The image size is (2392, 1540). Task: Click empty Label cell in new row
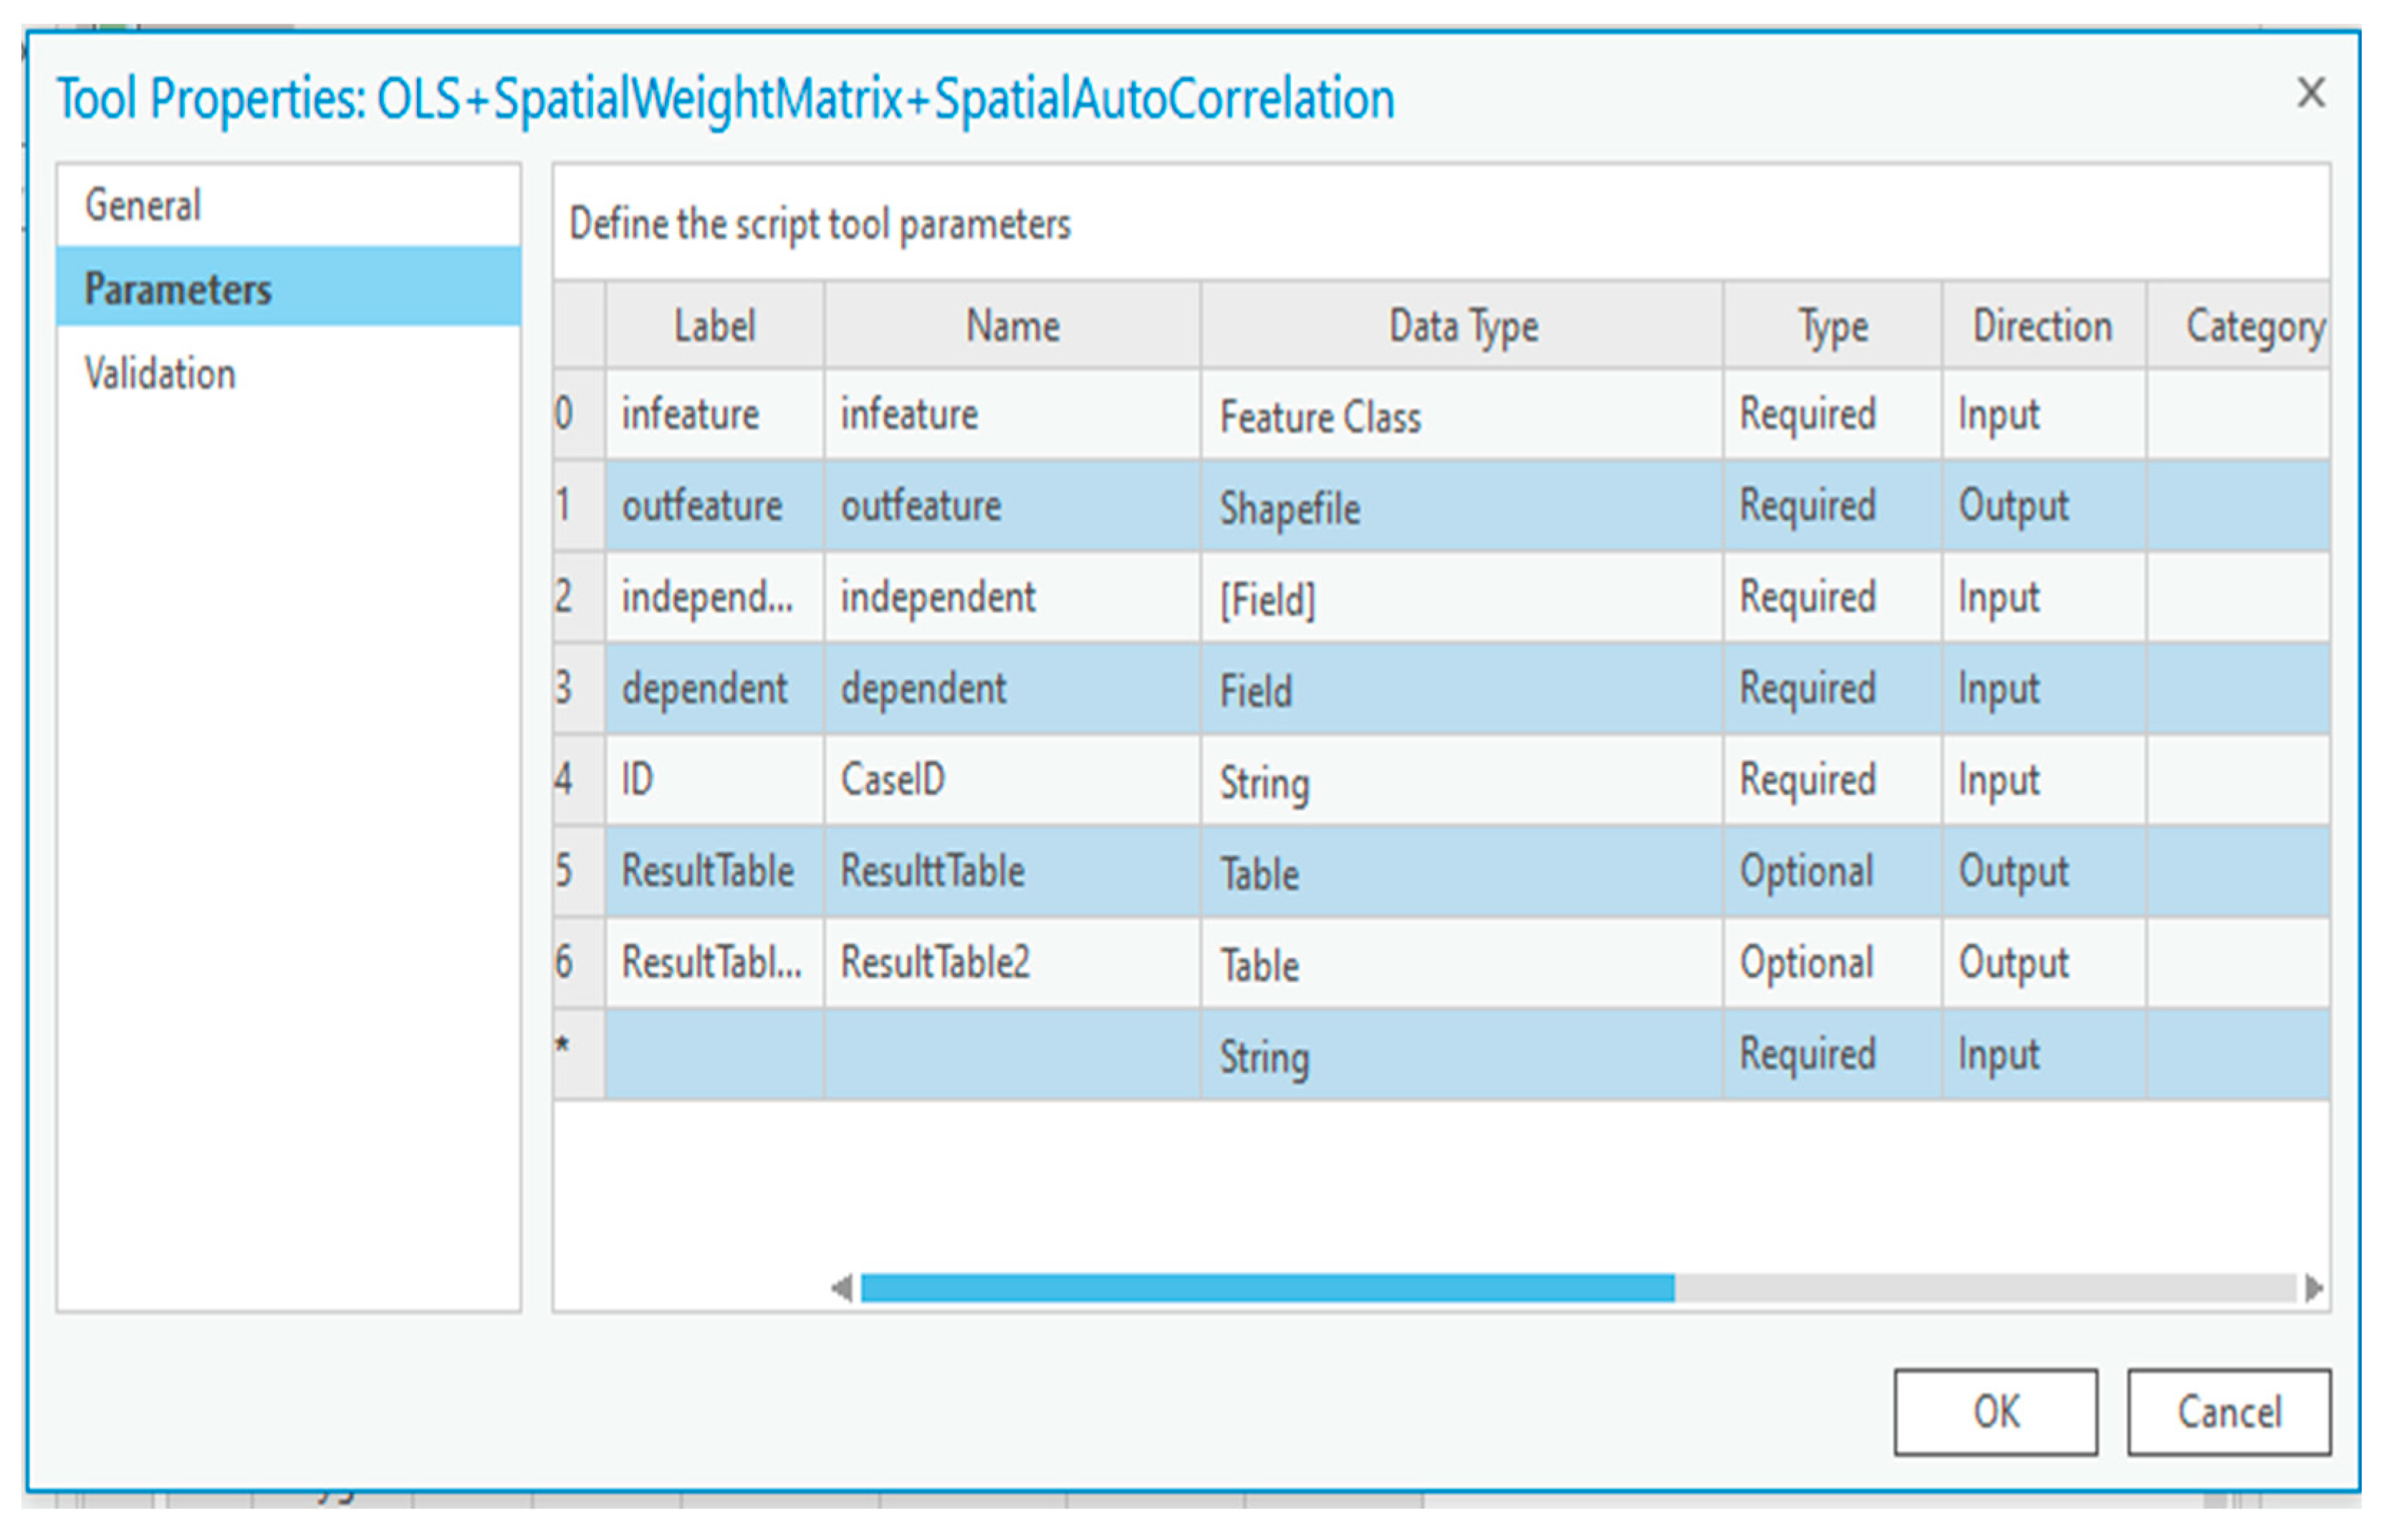click(x=714, y=1055)
